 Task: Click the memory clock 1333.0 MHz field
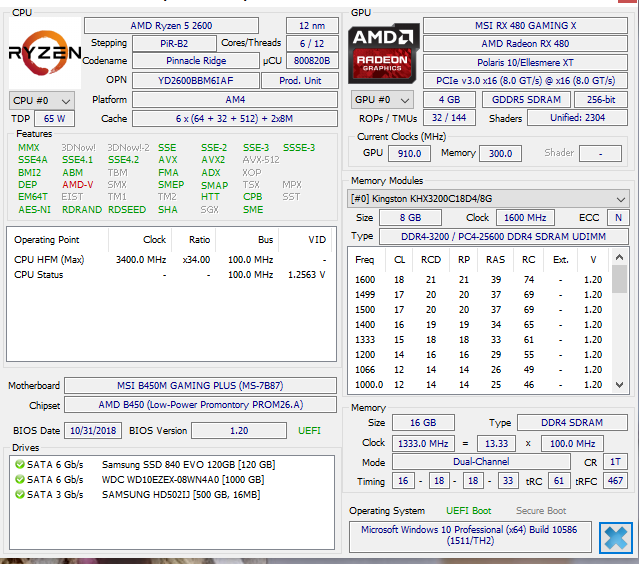[x=423, y=443]
